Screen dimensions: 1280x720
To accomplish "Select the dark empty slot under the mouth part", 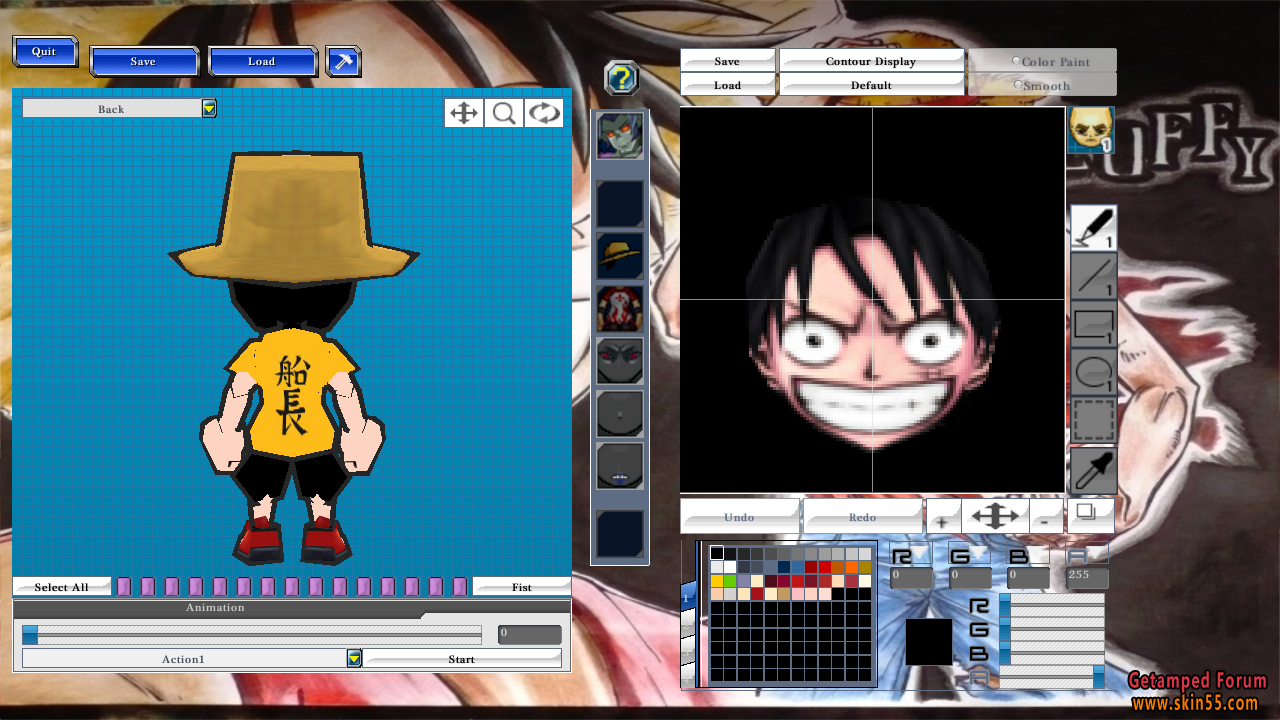I will pyautogui.click(x=620, y=533).
